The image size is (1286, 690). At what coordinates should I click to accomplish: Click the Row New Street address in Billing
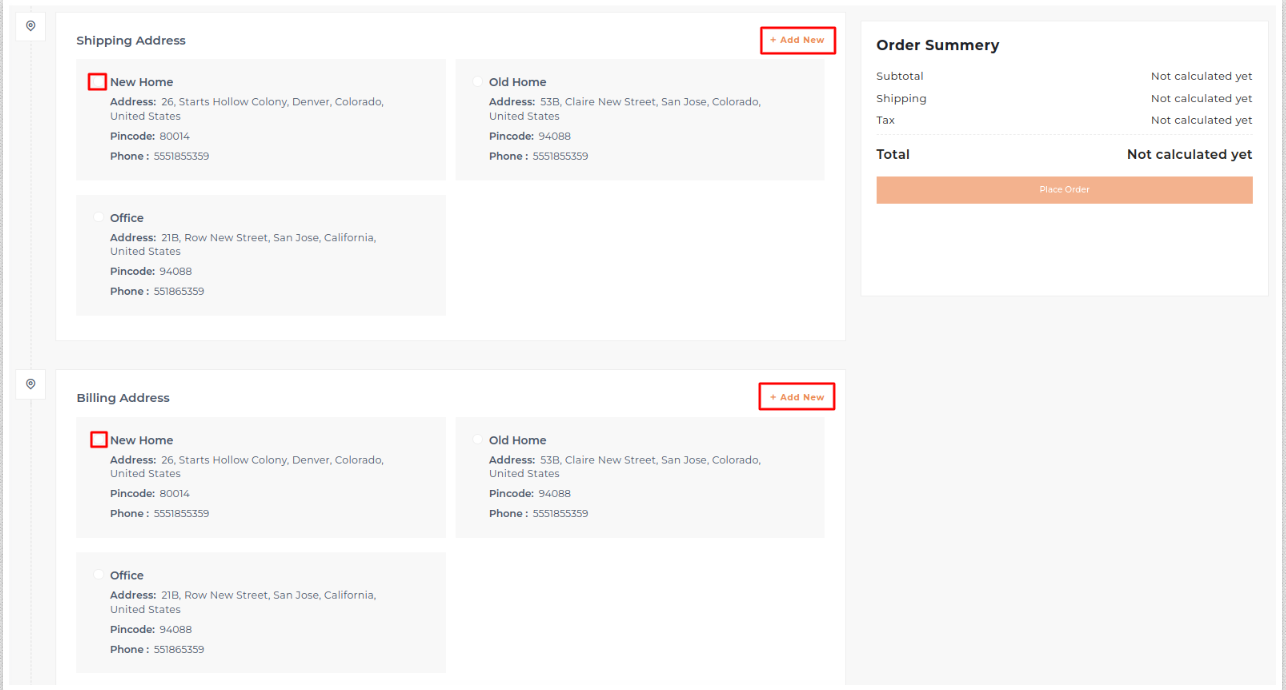click(x=267, y=595)
